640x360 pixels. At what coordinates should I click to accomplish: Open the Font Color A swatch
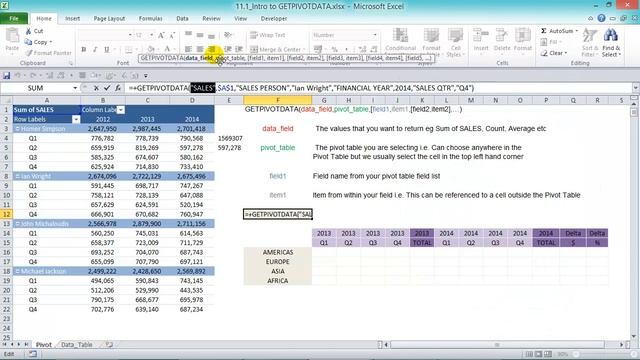[x=167, y=49]
